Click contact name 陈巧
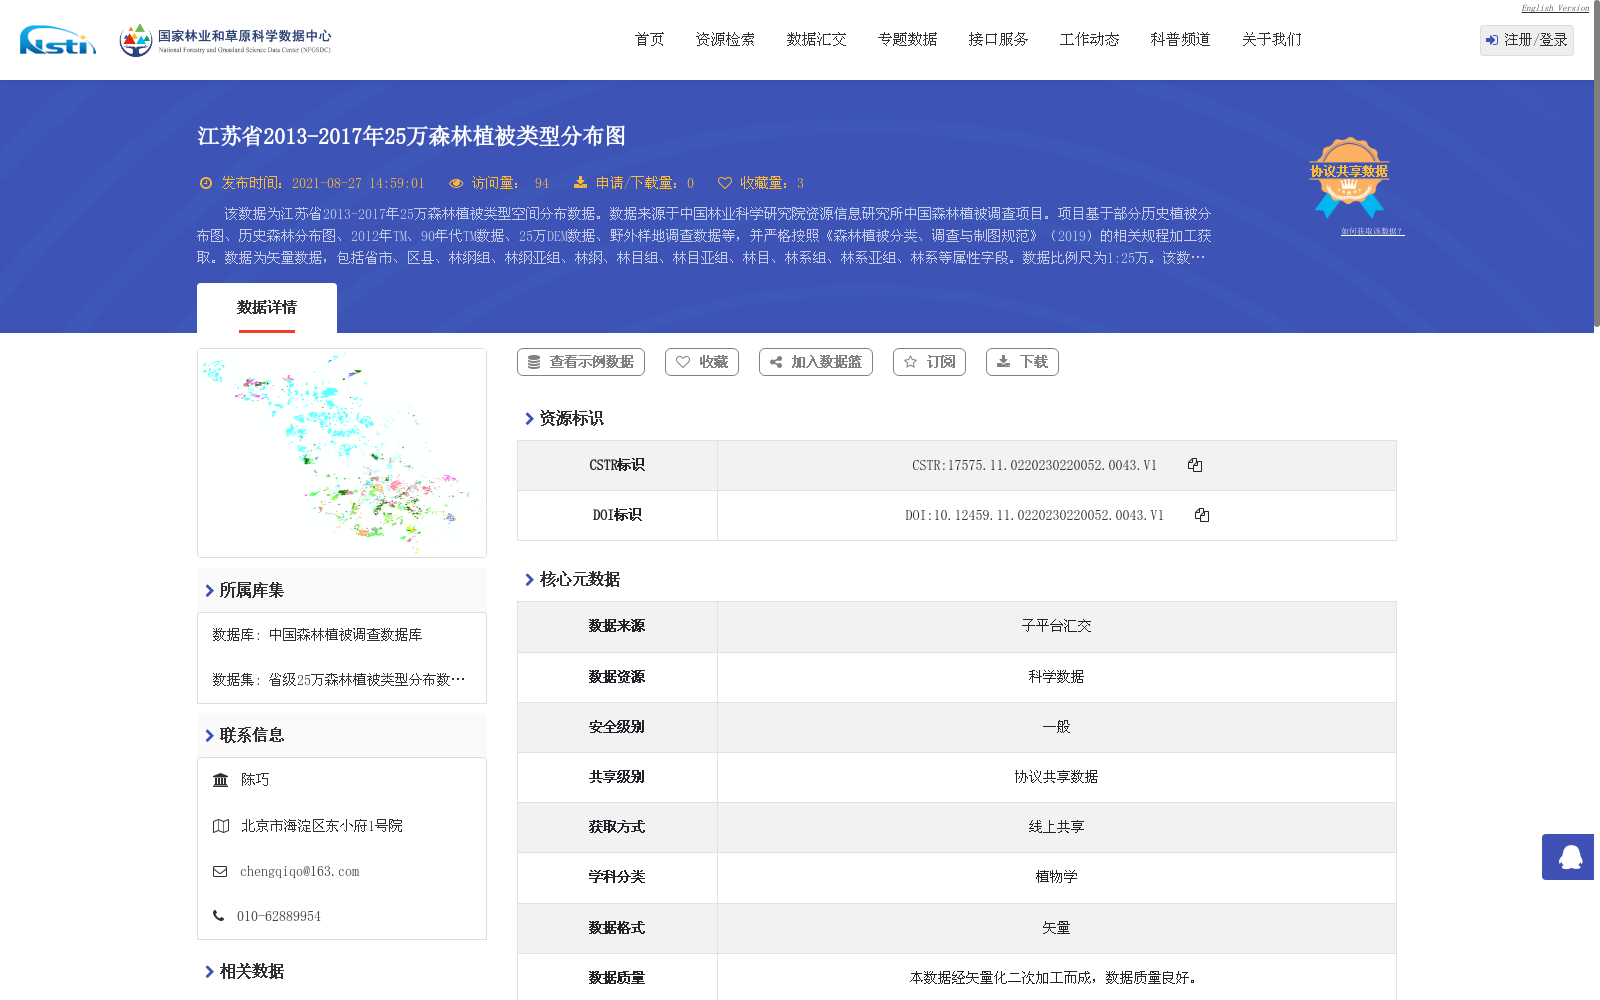This screenshot has height=1000, width=1600. click(x=255, y=780)
